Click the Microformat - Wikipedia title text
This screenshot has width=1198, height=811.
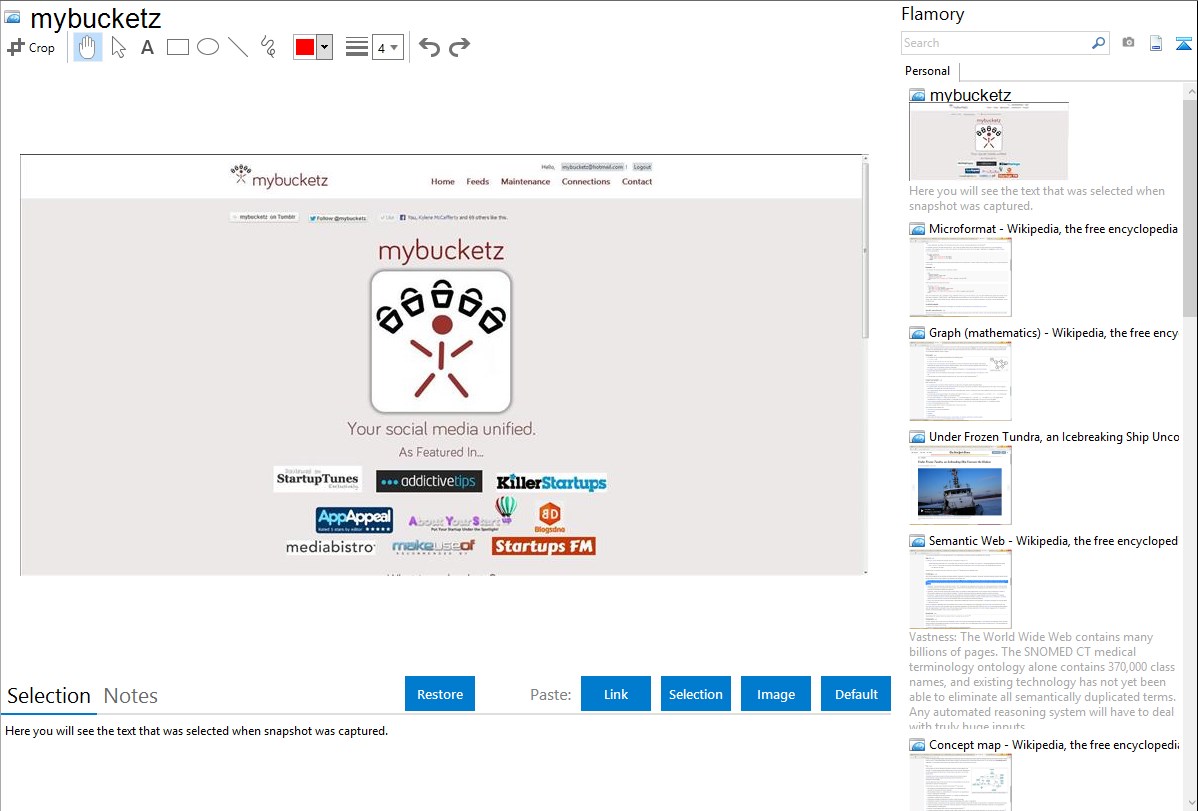(x=1053, y=229)
